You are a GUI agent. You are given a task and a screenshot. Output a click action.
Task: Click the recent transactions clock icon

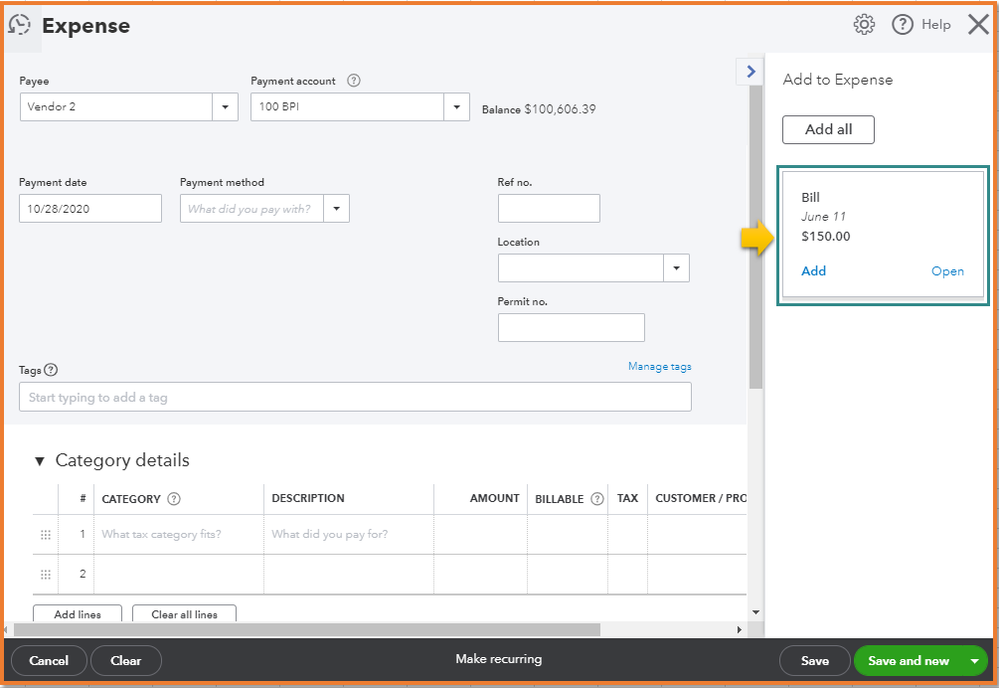click(19, 25)
